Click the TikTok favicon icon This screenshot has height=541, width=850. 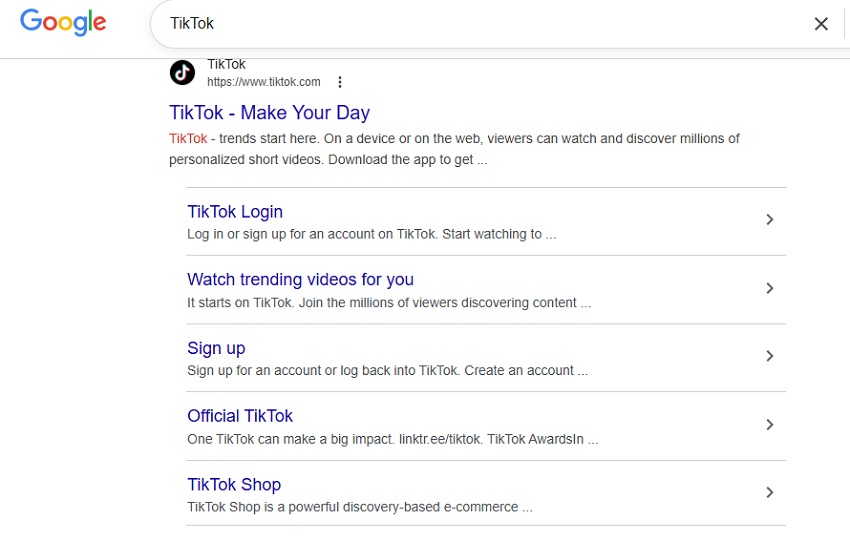click(x=182, y=73)
